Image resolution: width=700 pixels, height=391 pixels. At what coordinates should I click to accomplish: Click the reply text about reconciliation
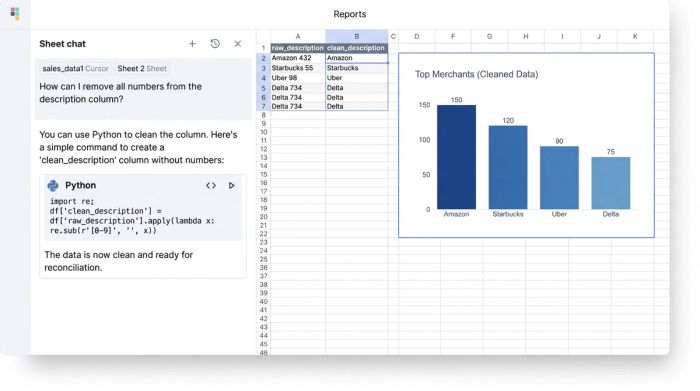(119, 261)
